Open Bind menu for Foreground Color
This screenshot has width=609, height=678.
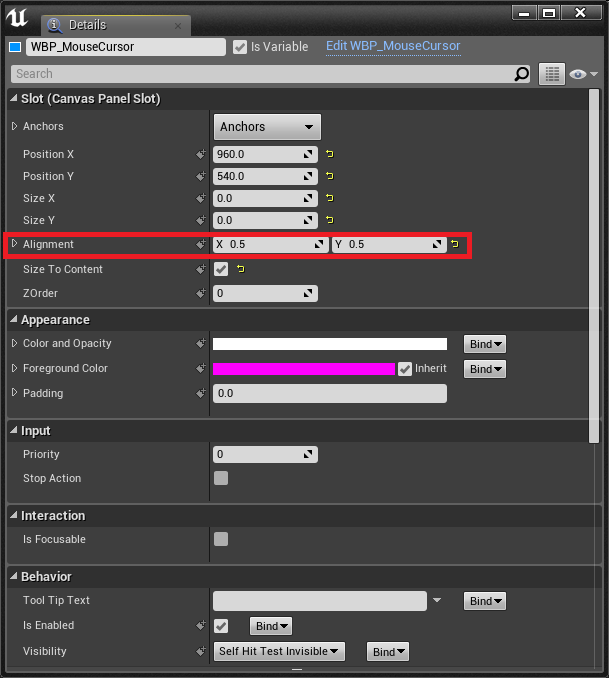pyautogui.click(x=485, y=369)
